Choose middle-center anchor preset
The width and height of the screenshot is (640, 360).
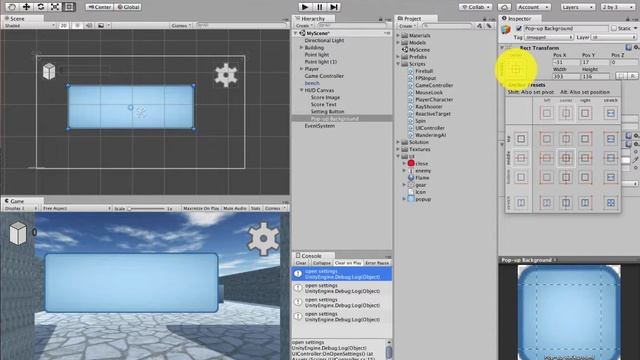pyautogui.click(x=566, y=158)
